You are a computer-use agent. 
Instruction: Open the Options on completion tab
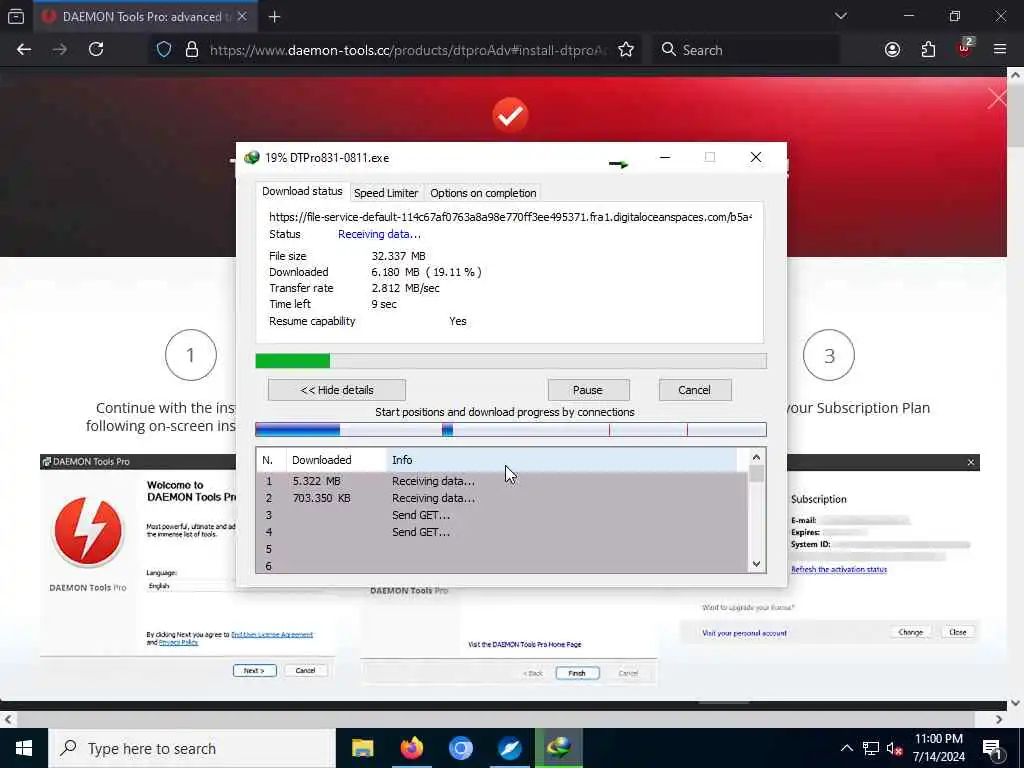483,193
